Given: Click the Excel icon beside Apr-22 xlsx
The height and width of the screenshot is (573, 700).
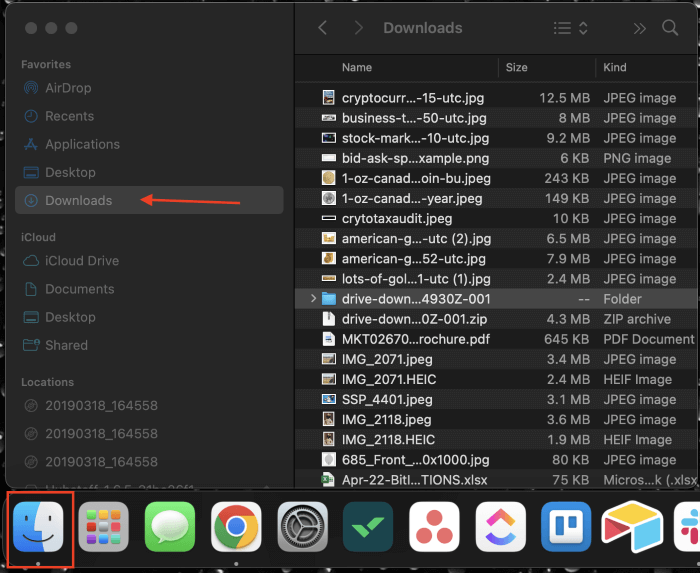Looking at the screenshot, I should (329, 479).
